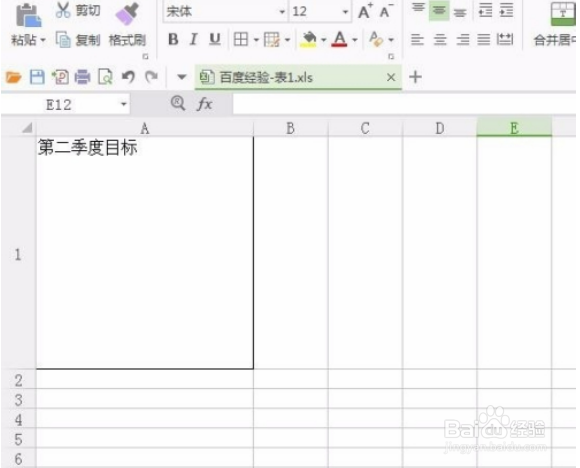580x468 pixels.
Task: Select column A header
Action: (x=145, y=128)
